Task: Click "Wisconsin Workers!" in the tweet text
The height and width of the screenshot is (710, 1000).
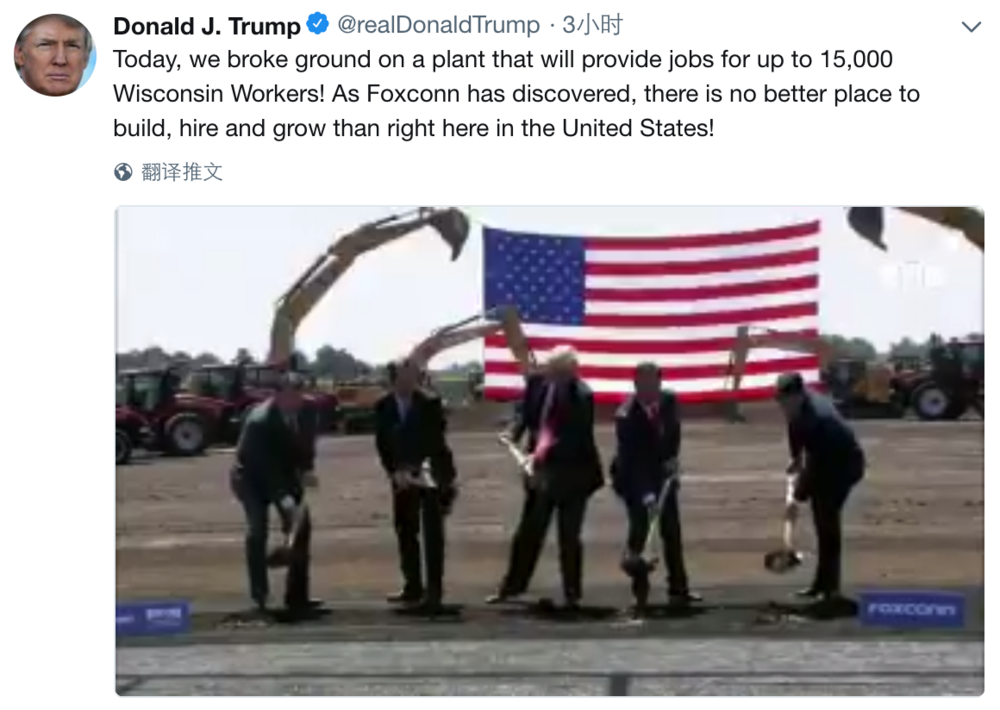Action: point(219,94)
